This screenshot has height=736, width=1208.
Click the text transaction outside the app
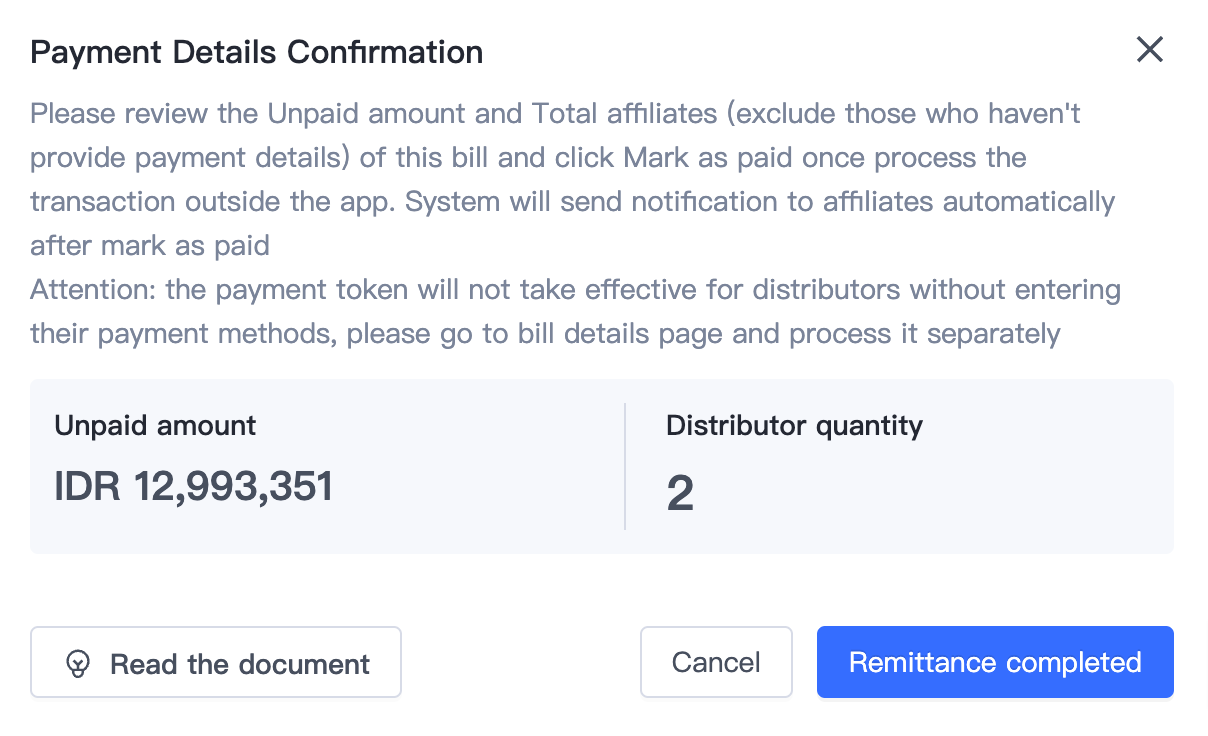(212, 202)
